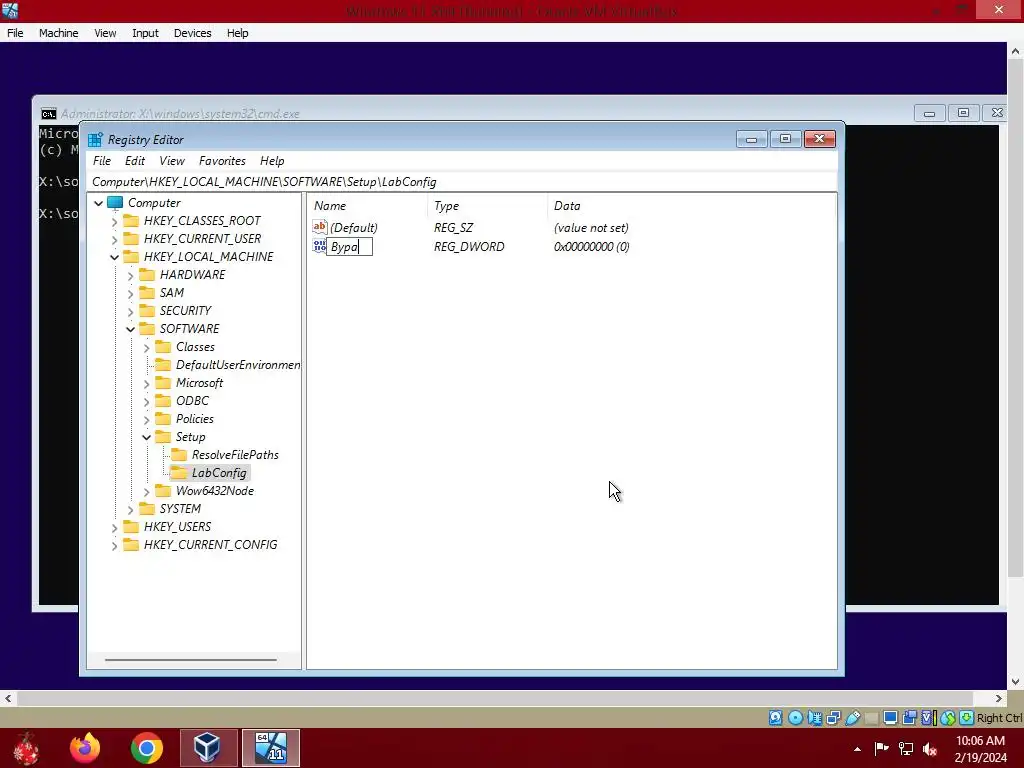This screenshot has width=1024, height=768.
Task: Click the green-arrow keyboard capture icon
Action: tap(967, 718)
